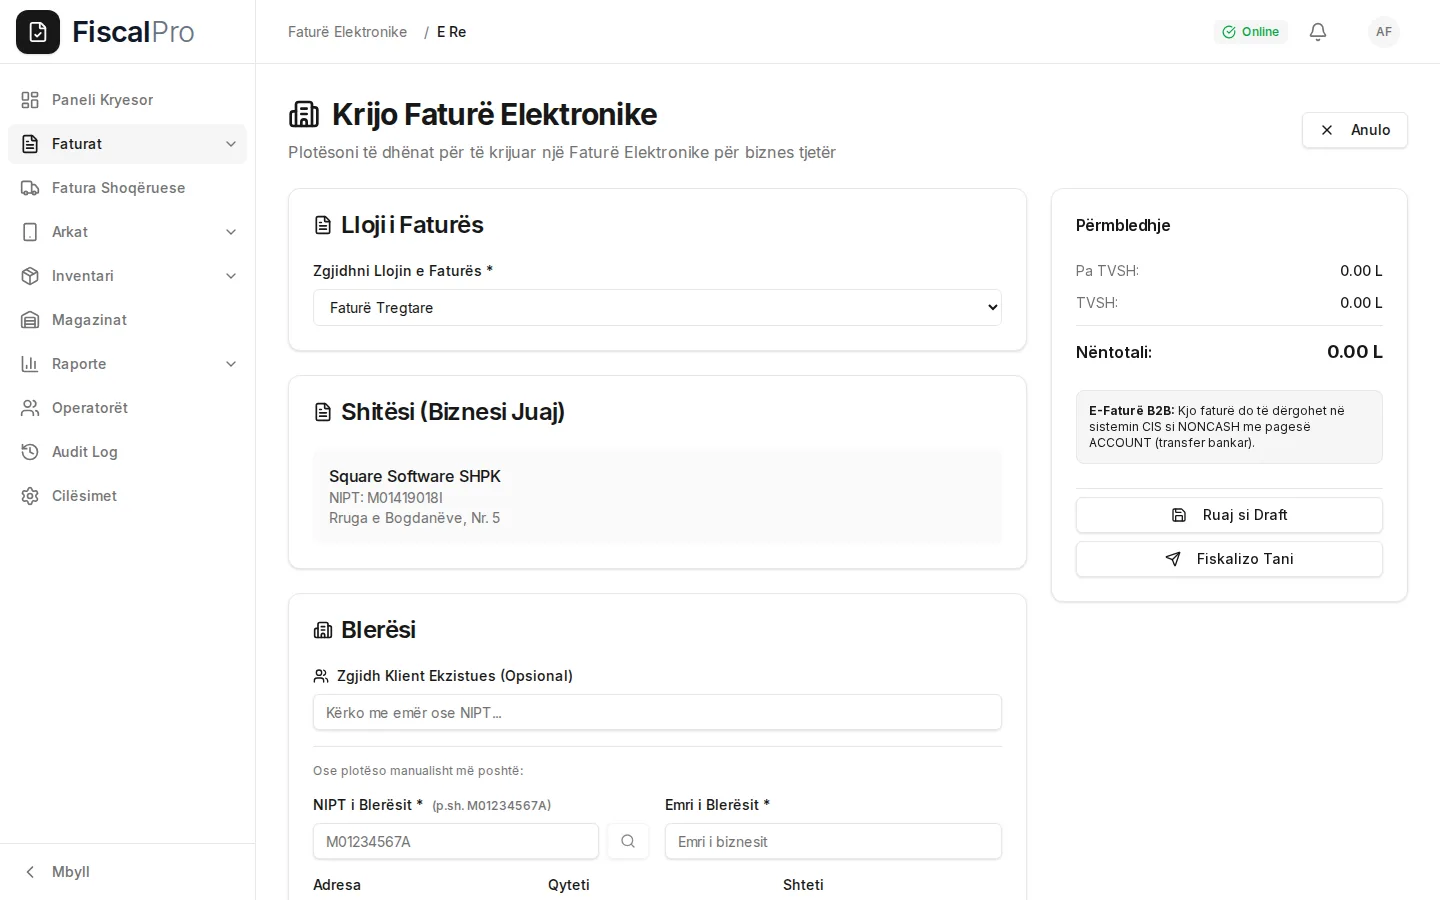Click the Pa TVSH 0.00 L value
Image resolution: width=1440 pixels, height=900 pixels.
pyautogui.click(x=1361, y=271)
